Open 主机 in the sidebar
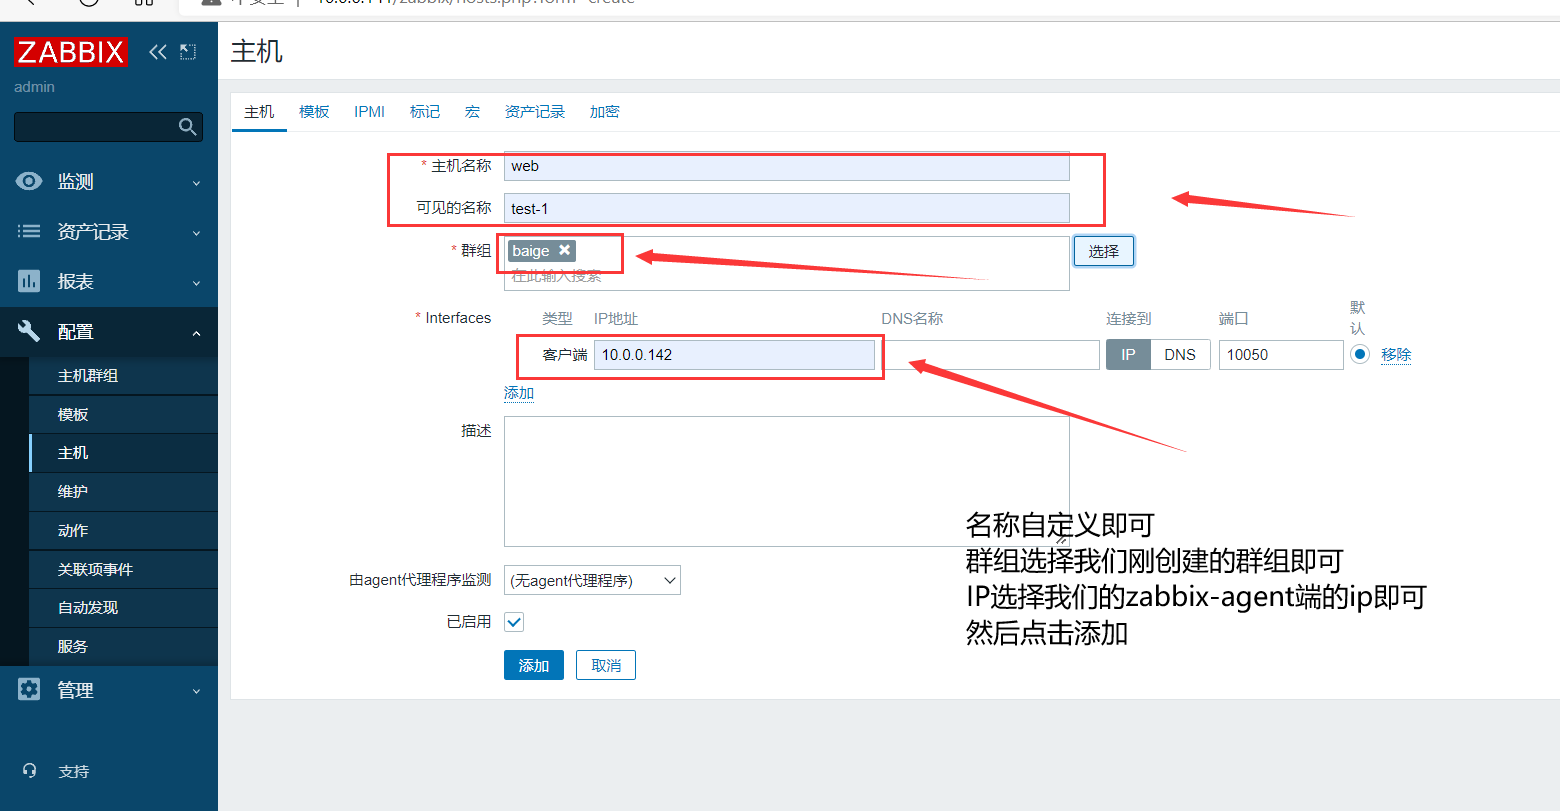1560x811 pixels. tap(124, 453)
